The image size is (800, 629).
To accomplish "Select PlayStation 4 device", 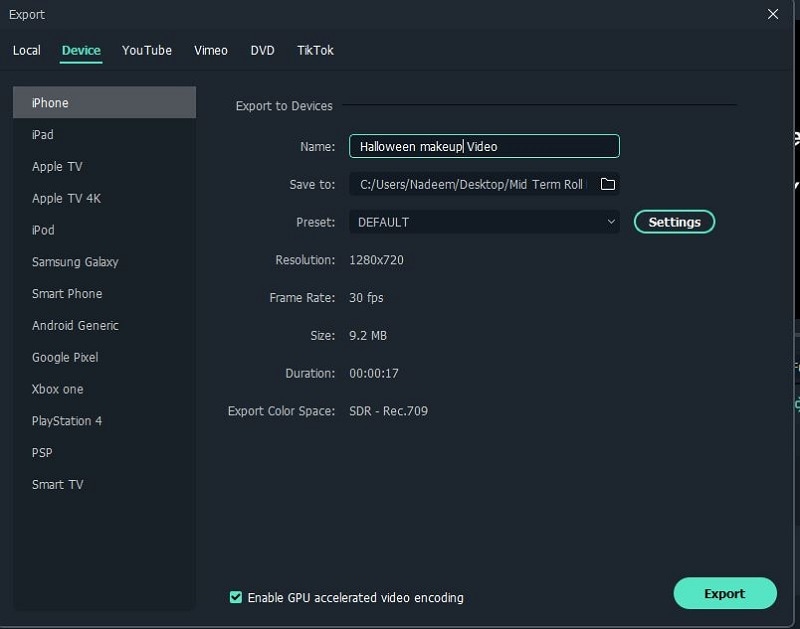I will (67, 421).
